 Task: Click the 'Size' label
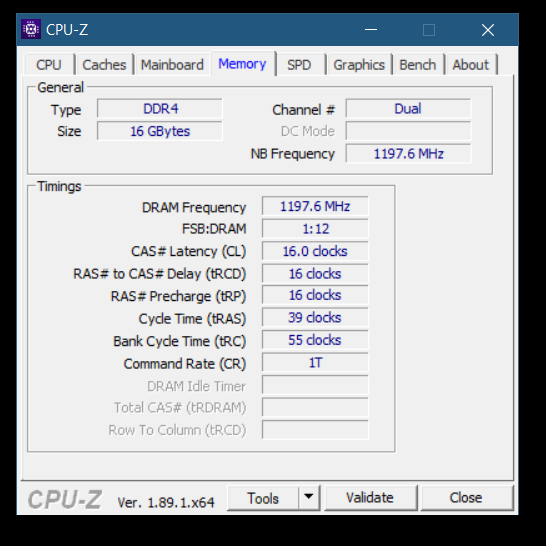(69, 132)
